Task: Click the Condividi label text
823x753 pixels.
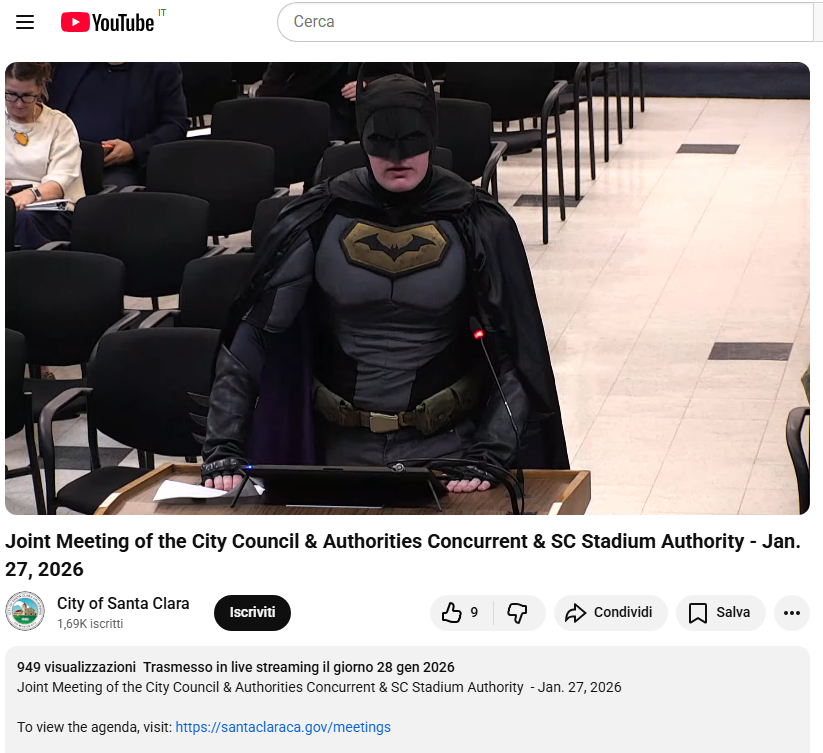Action: 622,612
